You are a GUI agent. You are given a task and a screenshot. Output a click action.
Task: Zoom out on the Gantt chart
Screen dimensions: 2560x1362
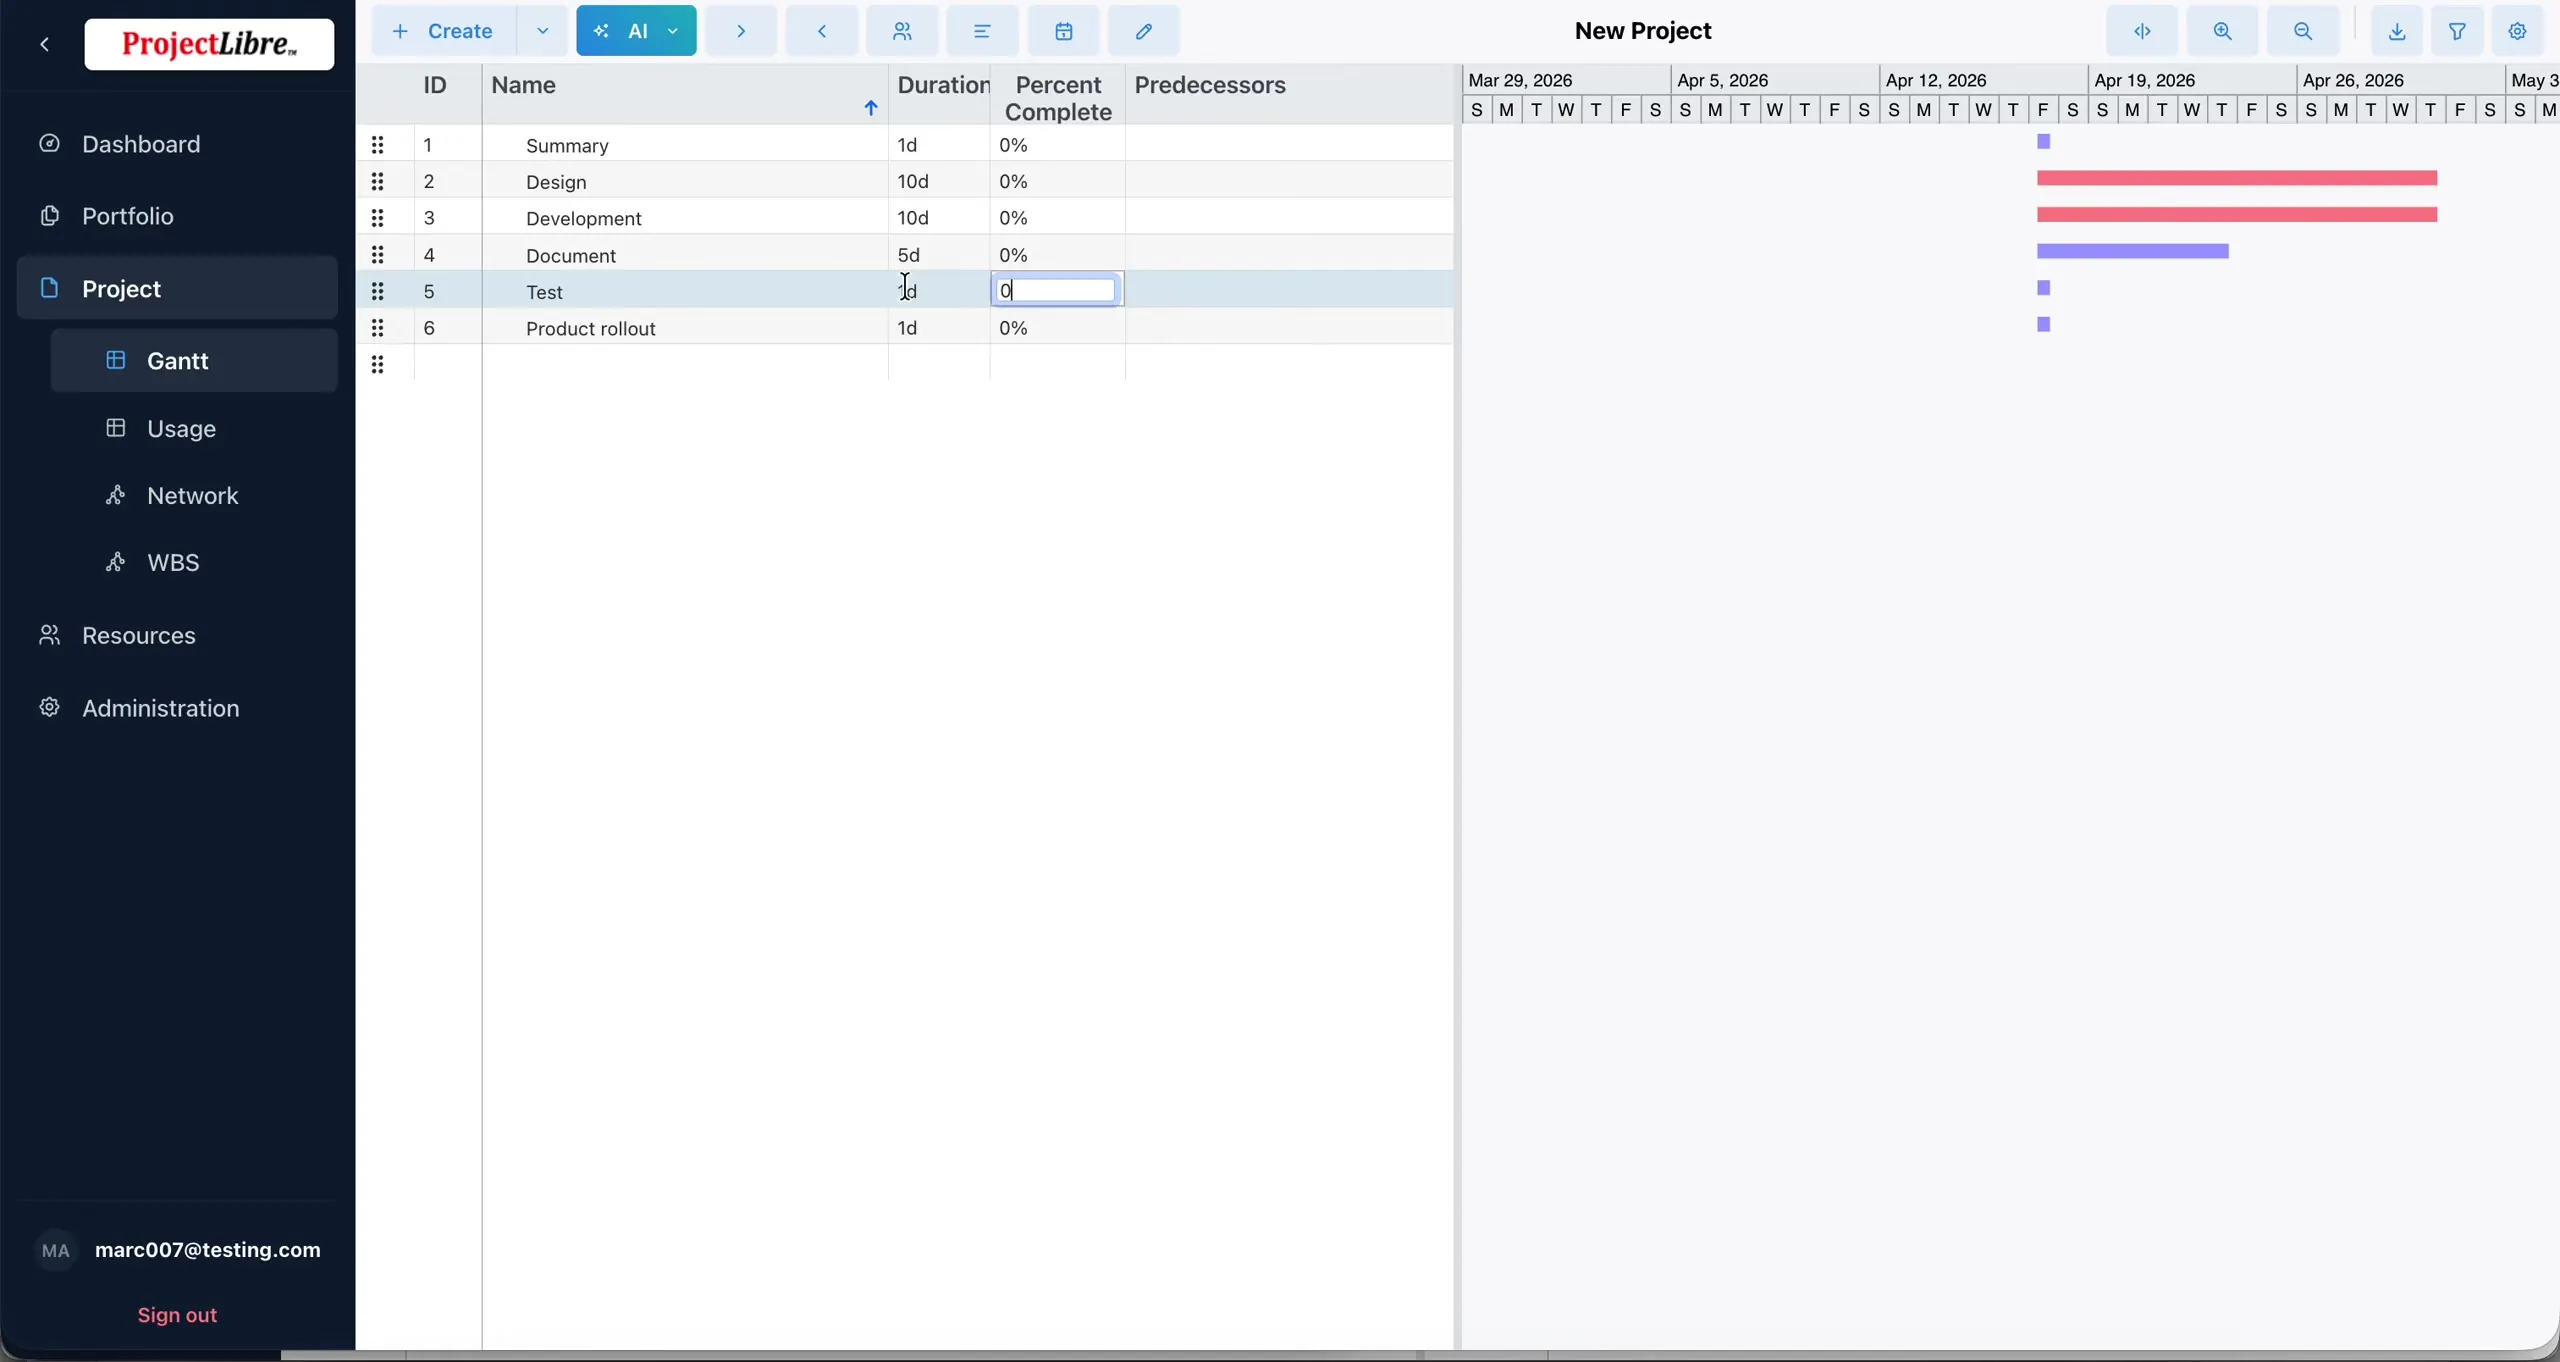tap(2303, 31)
